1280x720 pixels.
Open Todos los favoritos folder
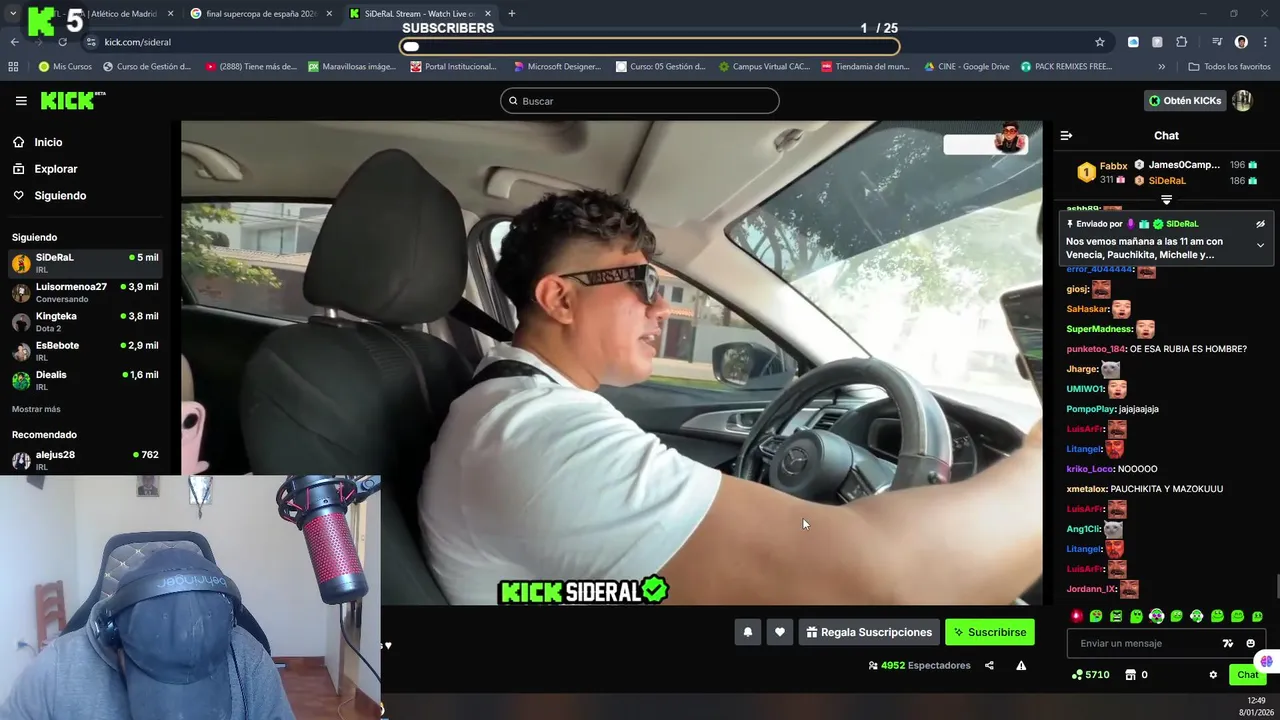pos(1229,66)
